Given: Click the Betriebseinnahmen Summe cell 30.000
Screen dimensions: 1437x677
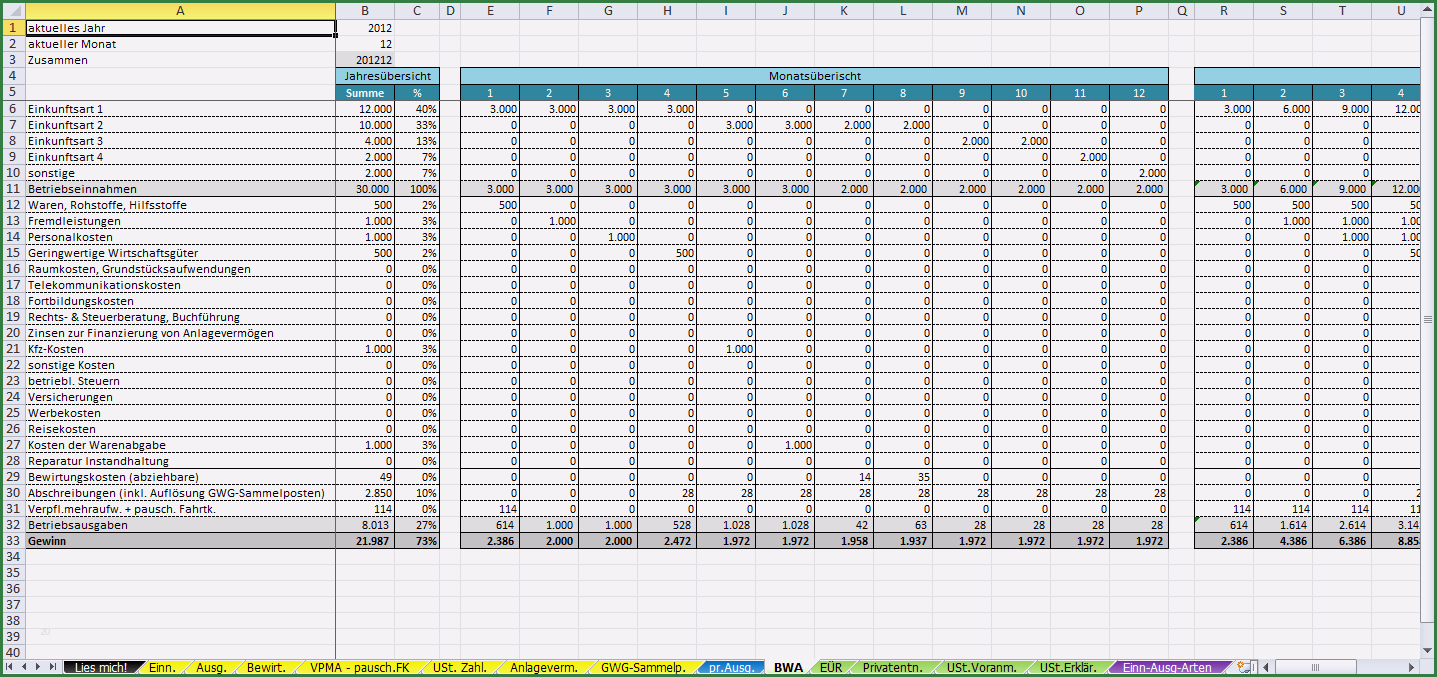Looking at the screenshot, I should (x=365, y=189).
